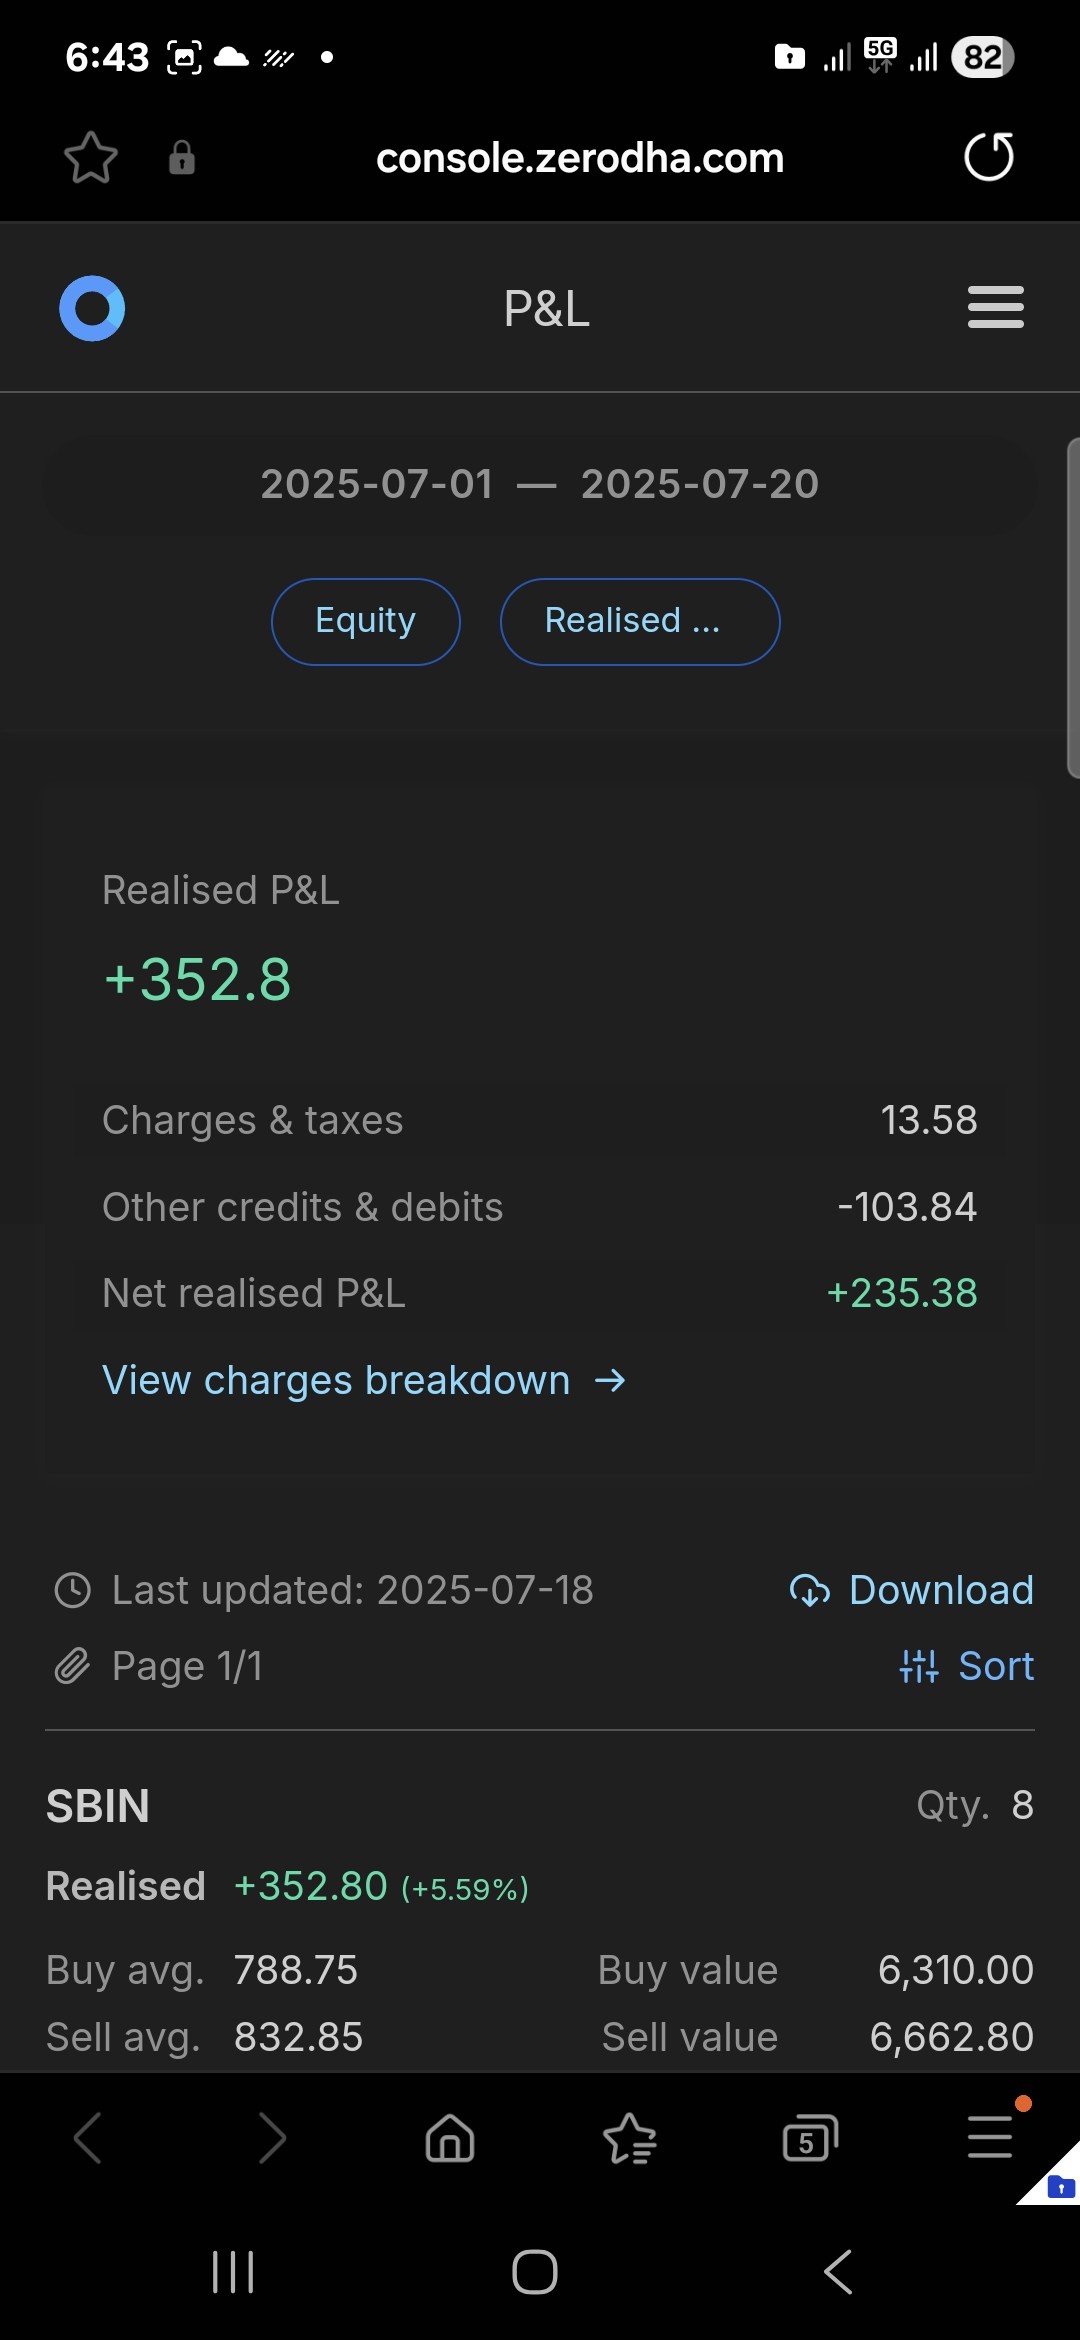Tap the Zerodha Console logo icon
This screenshot has width=1080, height=2340.
(92, 308)
